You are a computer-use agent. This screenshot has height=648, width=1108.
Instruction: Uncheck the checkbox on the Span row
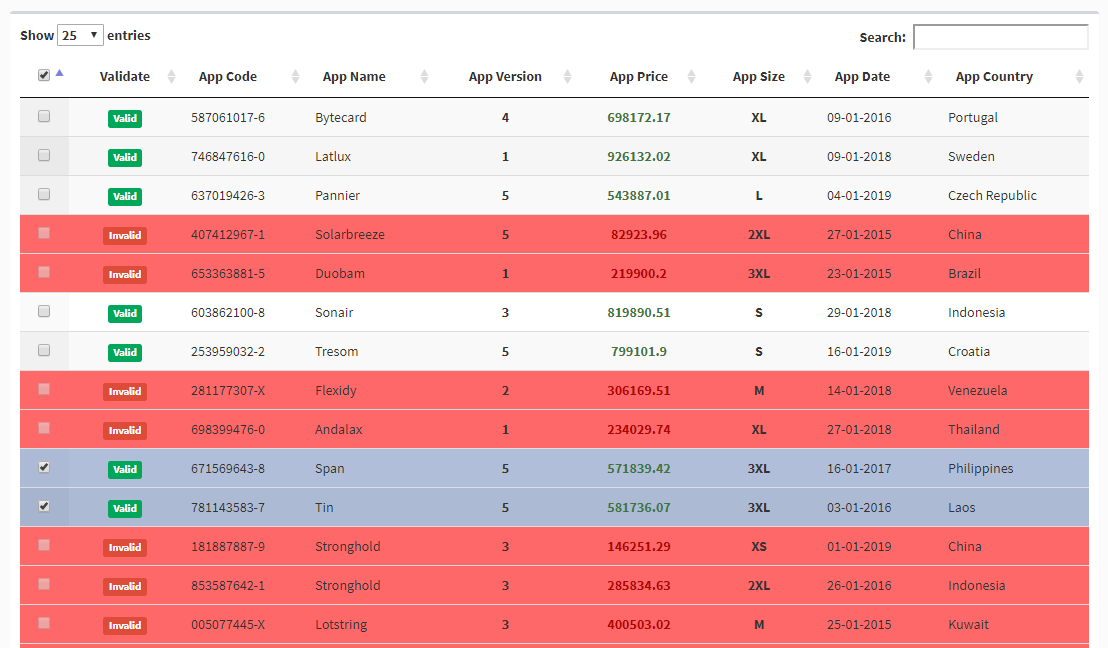[44, 467]
